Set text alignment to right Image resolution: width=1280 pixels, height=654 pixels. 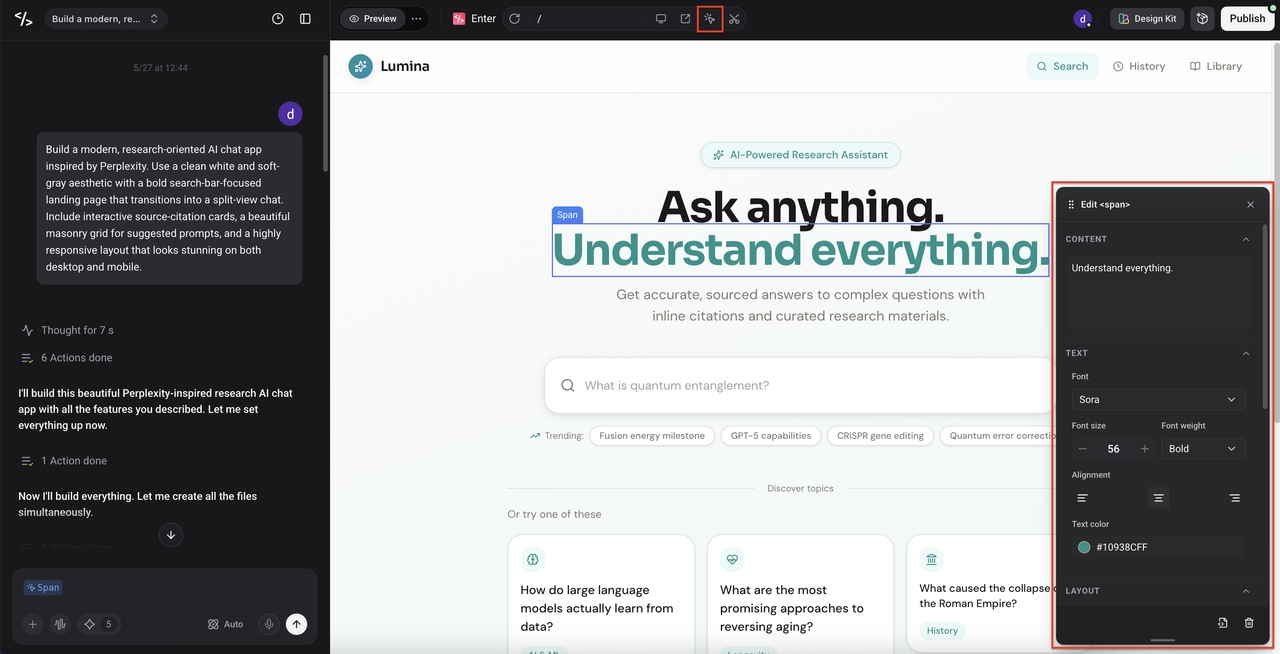coord(1234,498)
